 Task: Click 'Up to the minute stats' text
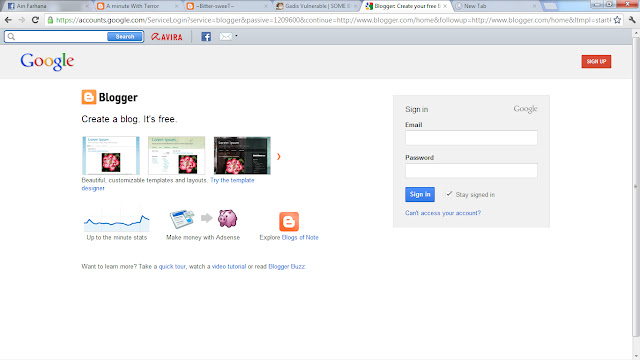coord(117,238)
